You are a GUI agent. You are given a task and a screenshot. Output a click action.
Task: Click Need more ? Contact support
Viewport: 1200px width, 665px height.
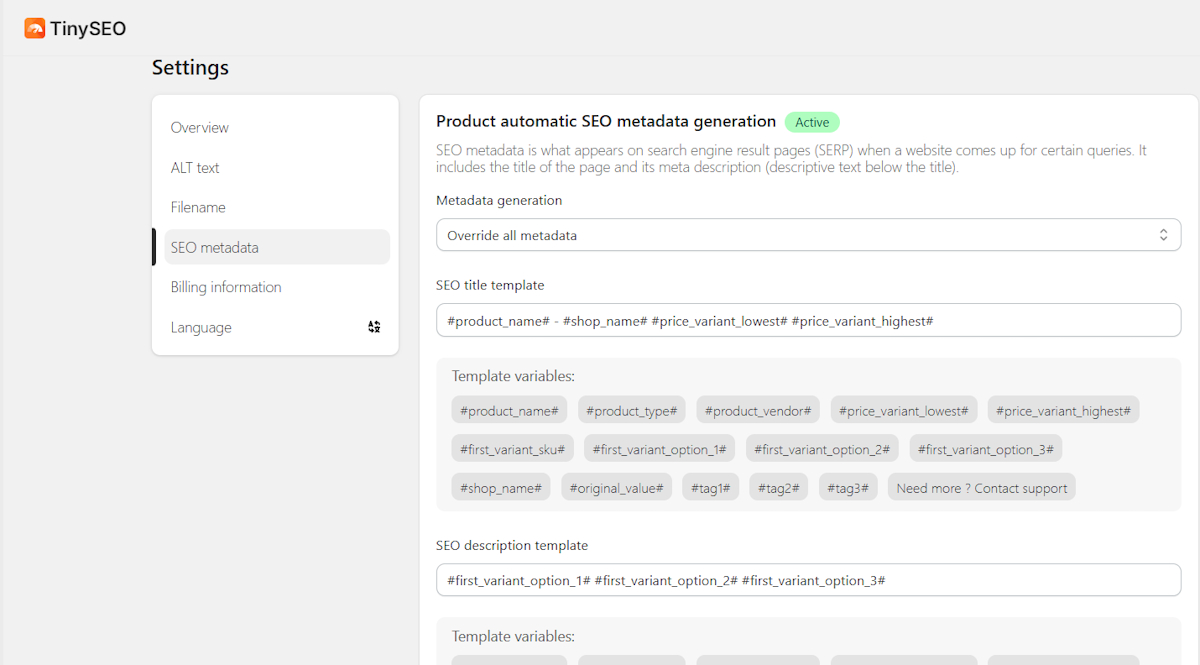(981, 488)
